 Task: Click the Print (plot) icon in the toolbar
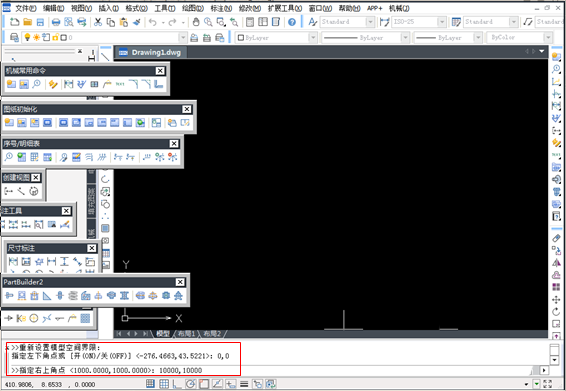click(x=56, y=22)
